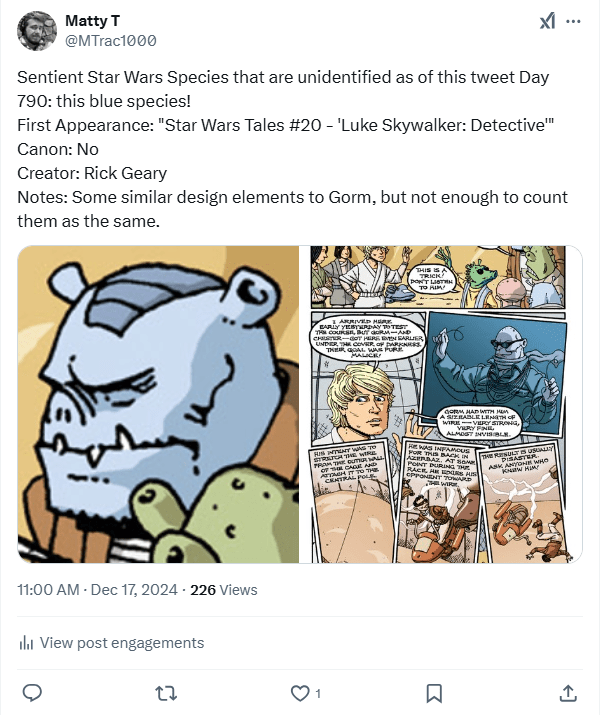This screenshot has width=603, height=715.
Task: Click the "226 Views" count
Action: tap(224, 590)
